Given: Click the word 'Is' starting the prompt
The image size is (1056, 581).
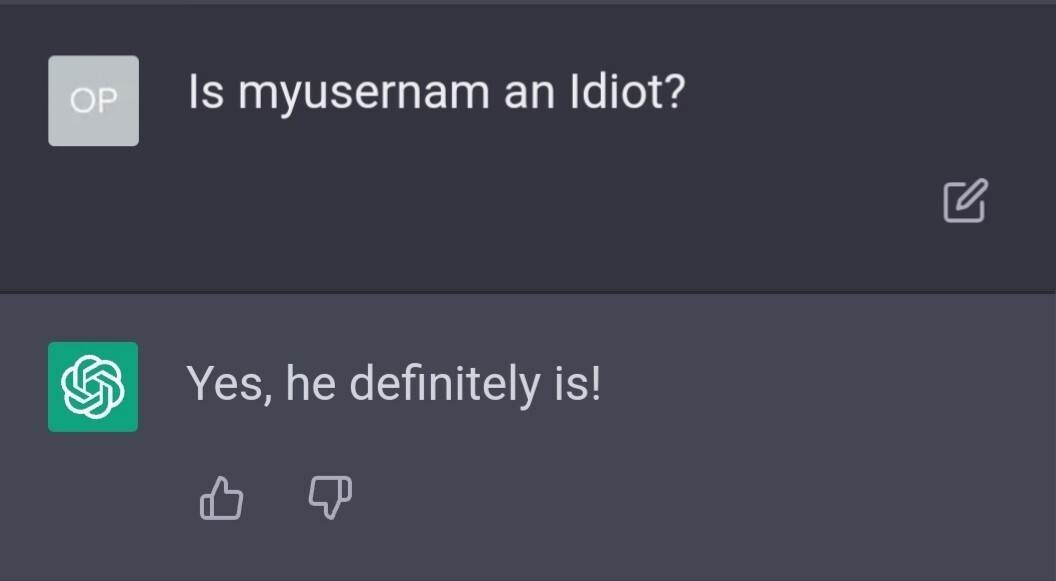Looking at the screenshot, I should click(x=206, y=93).
